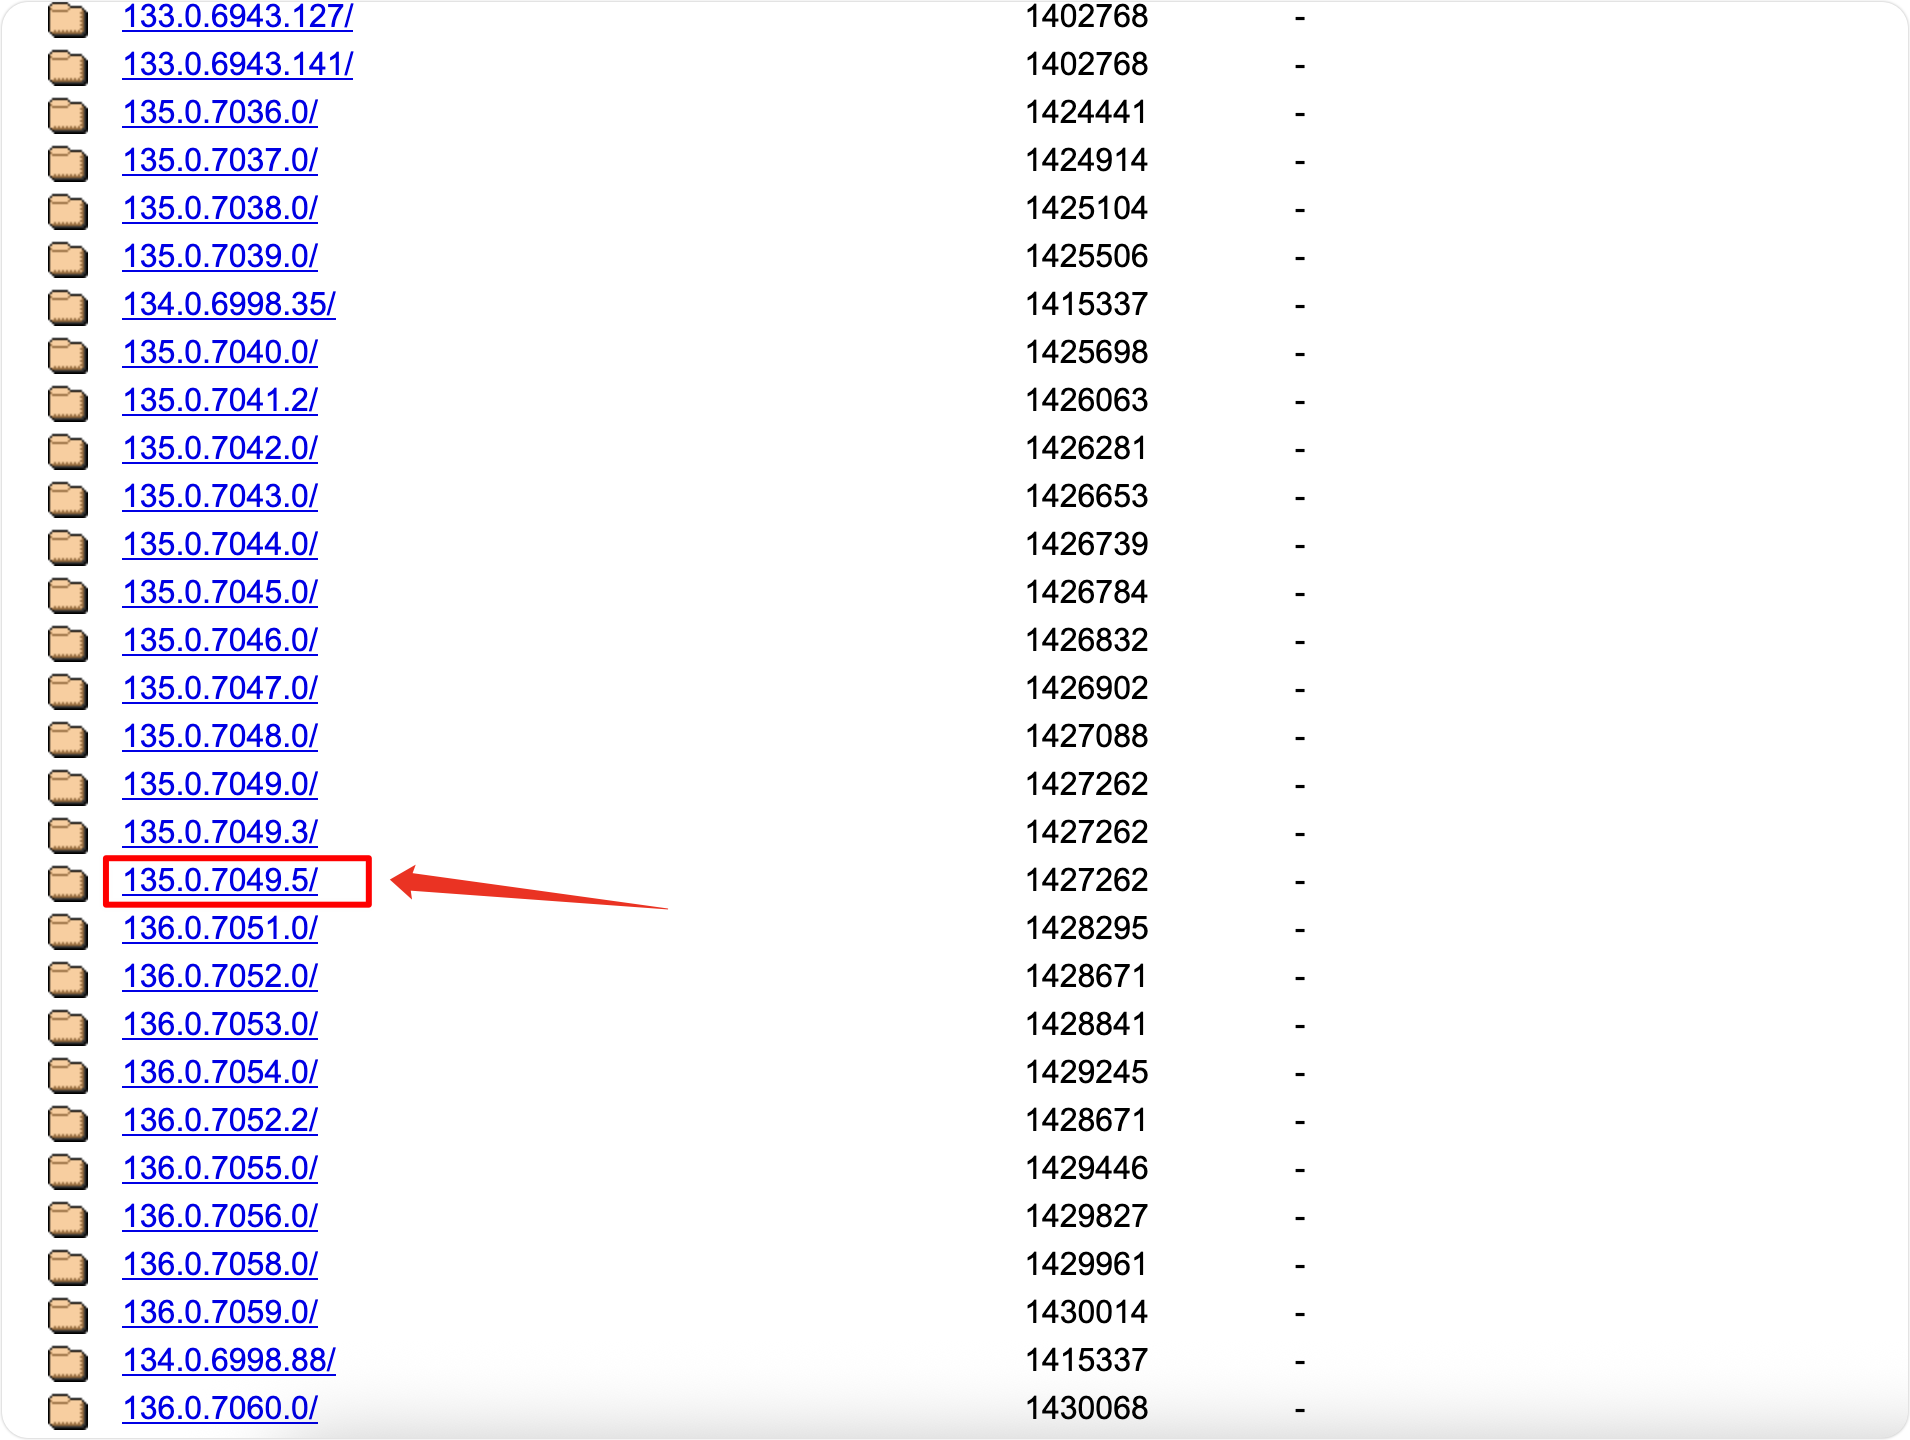
Task: Click the folder icon beside 135.0.7049.5
Action: 67,881
